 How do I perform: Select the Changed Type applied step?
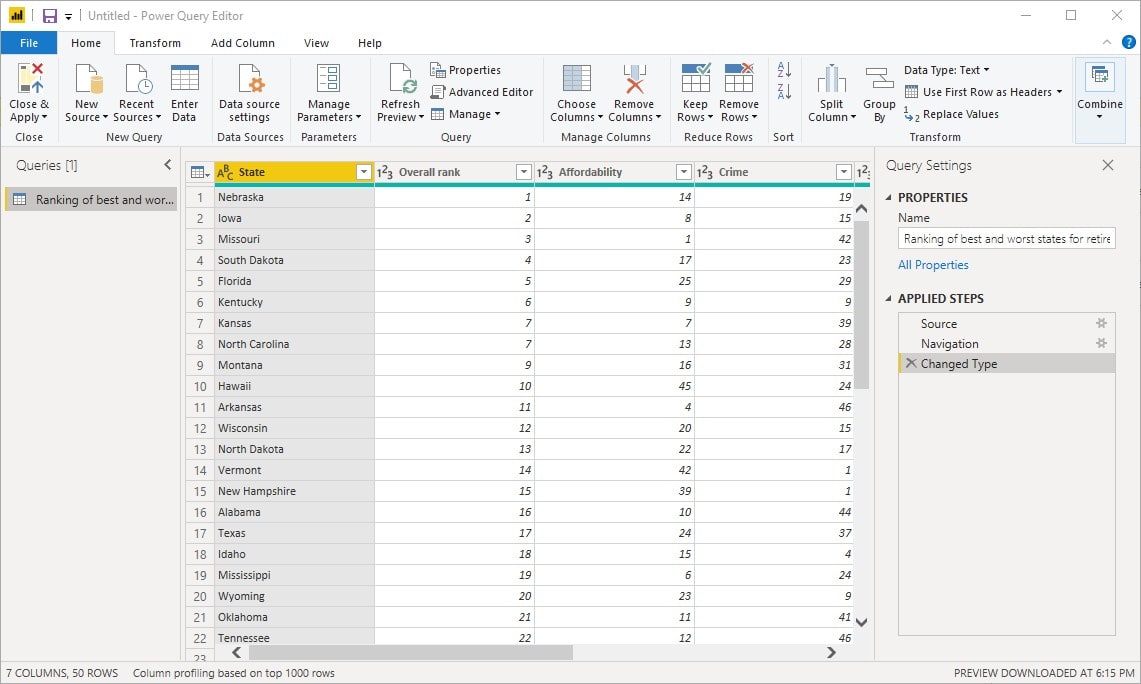(1007, 363)
